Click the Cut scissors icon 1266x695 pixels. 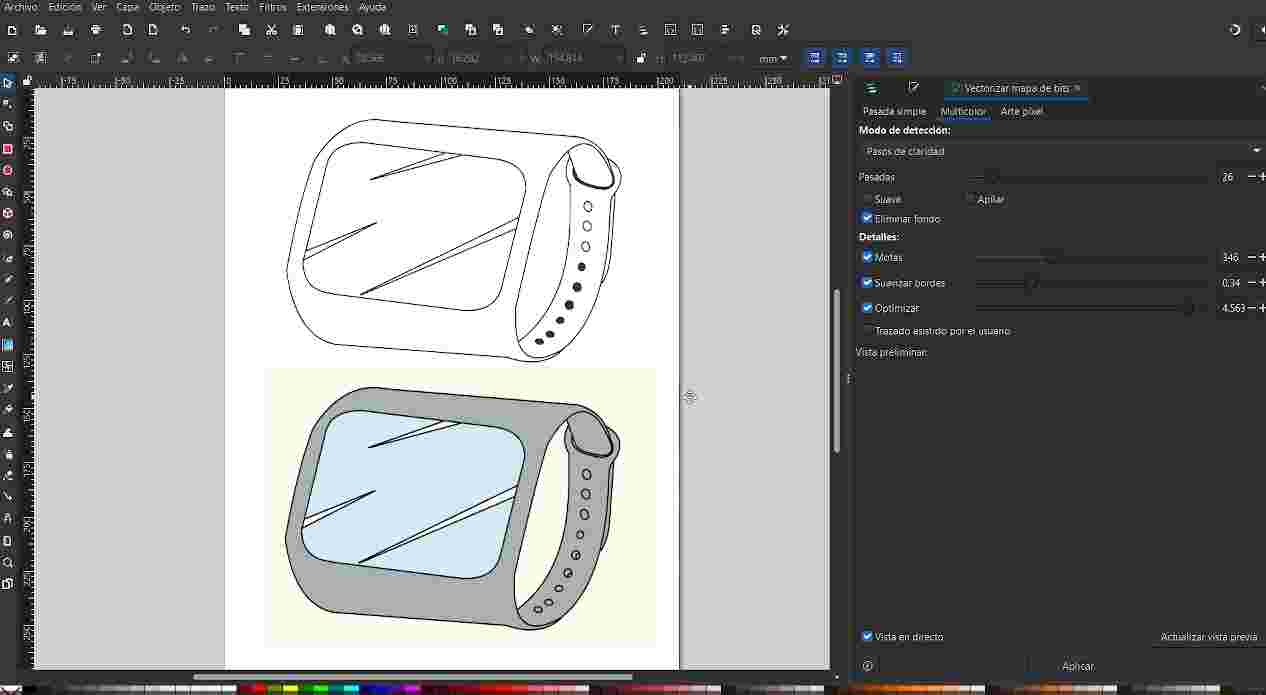click(271, 30)
